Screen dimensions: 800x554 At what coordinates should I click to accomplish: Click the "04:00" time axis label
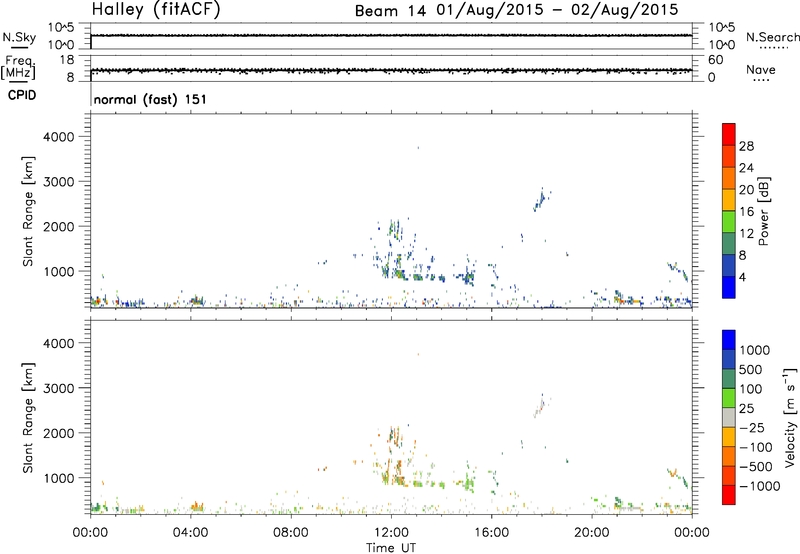coord(190,533)
